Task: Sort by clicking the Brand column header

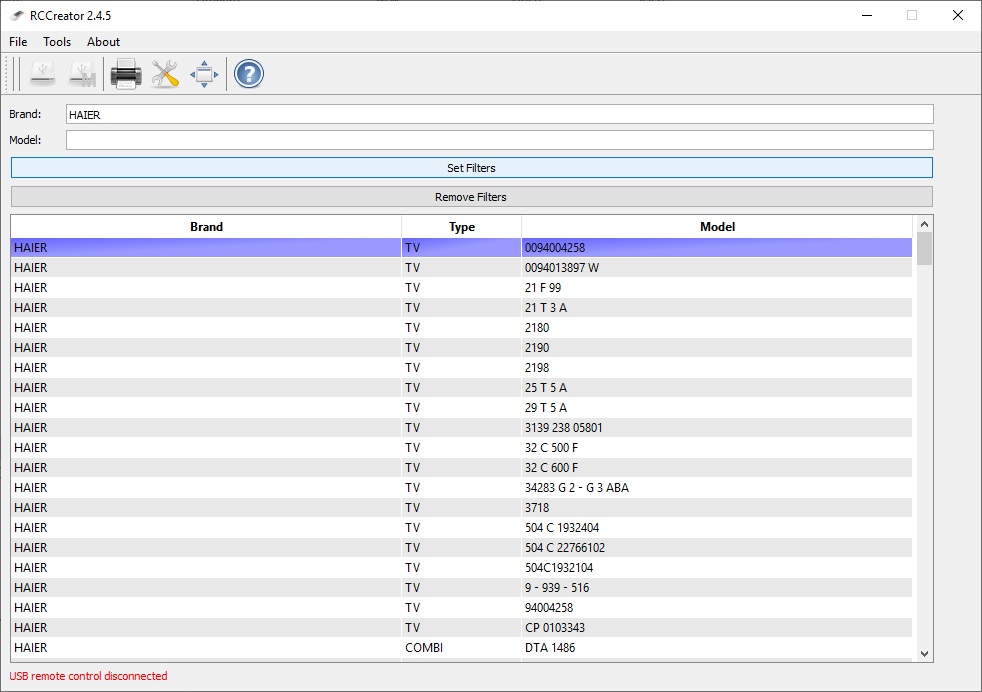Action: (205, 226)
